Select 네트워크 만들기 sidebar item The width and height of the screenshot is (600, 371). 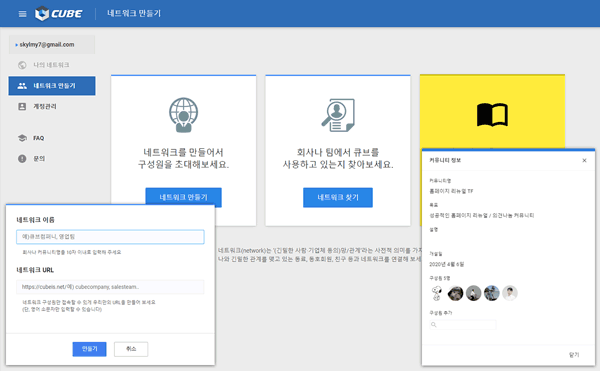[x=52, y=86]
